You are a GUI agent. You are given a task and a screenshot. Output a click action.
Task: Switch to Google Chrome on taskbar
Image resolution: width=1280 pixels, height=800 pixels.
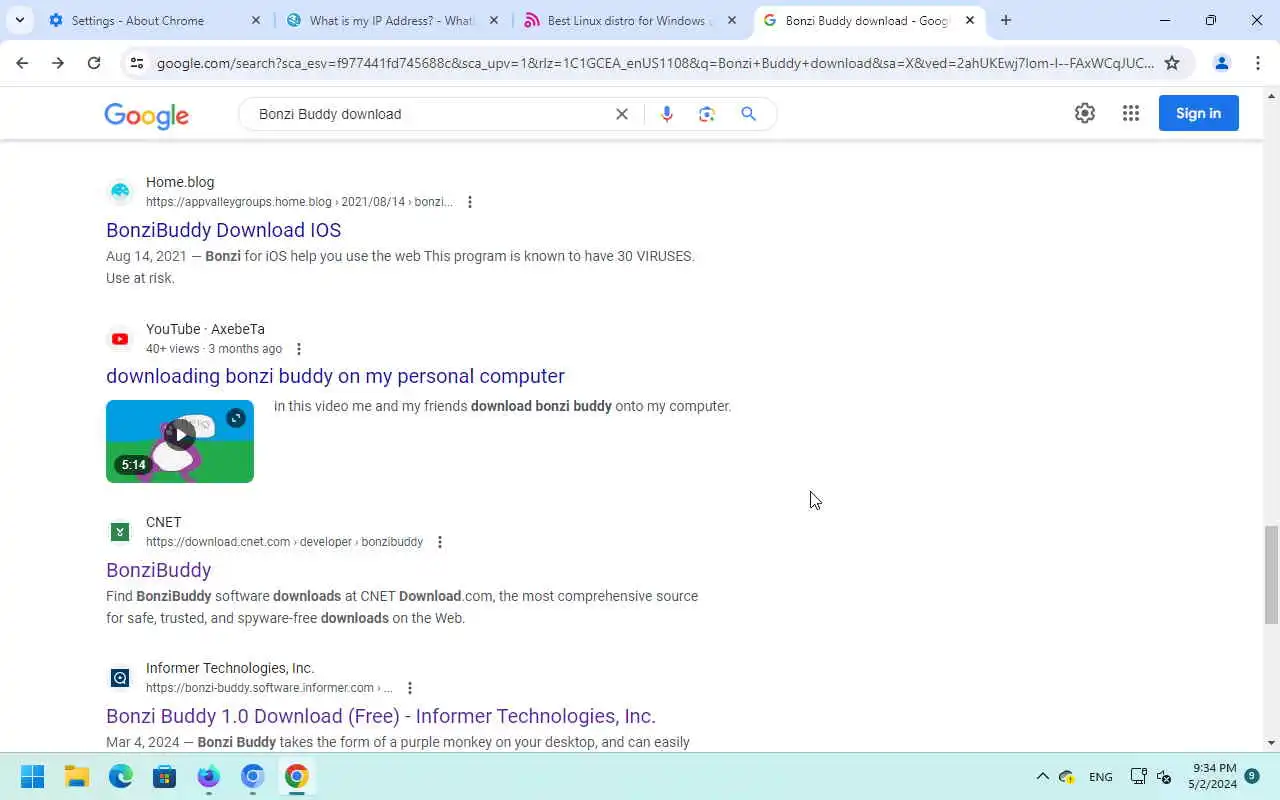tap(296, 776)
